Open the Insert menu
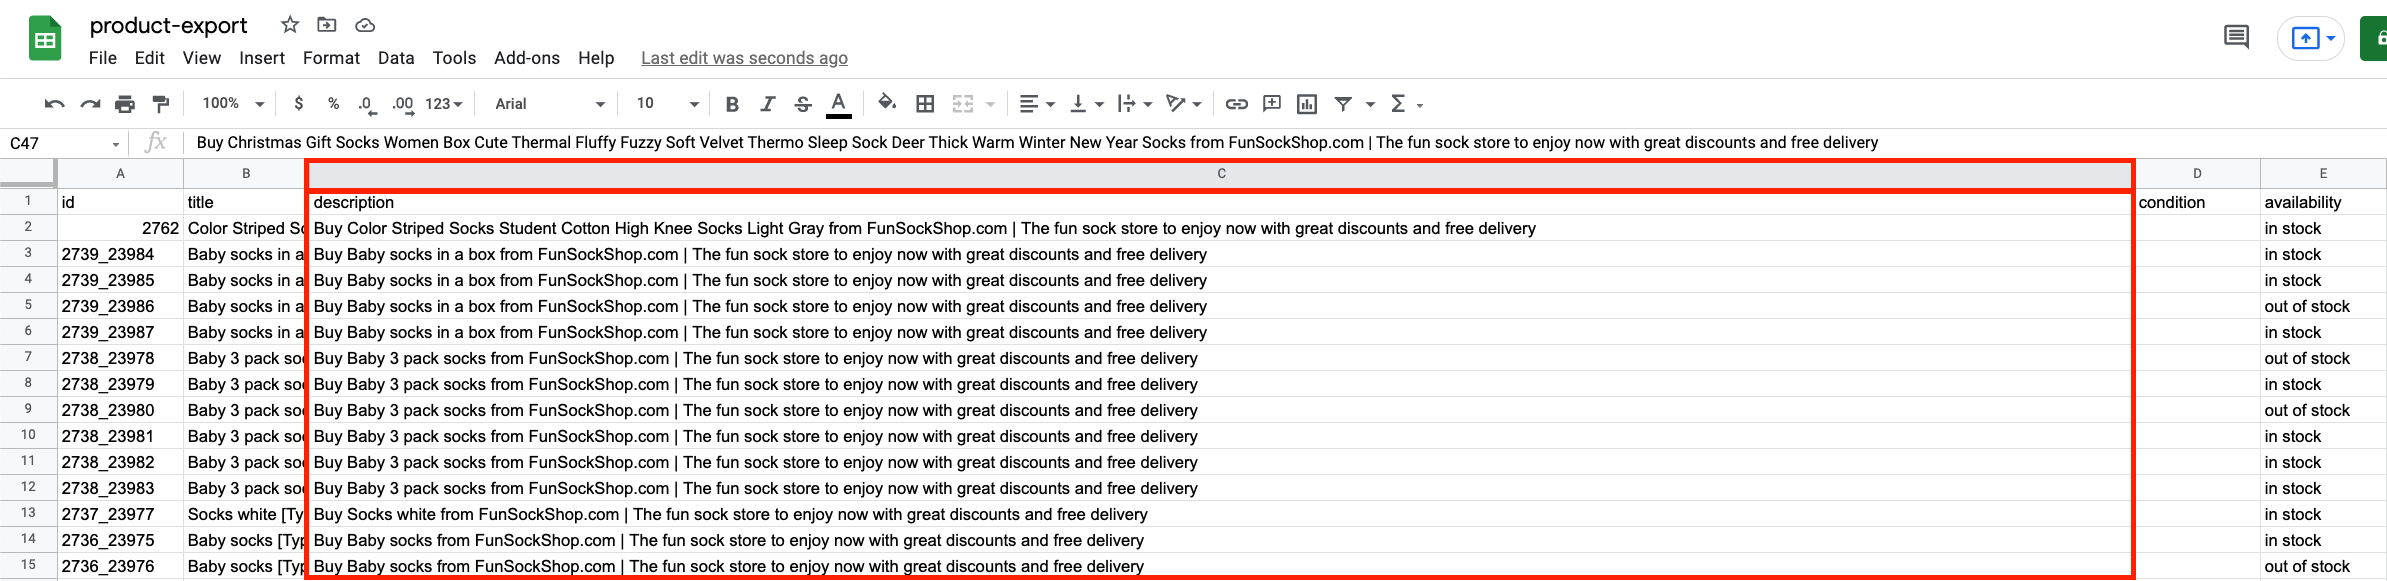 pos(262,58)
